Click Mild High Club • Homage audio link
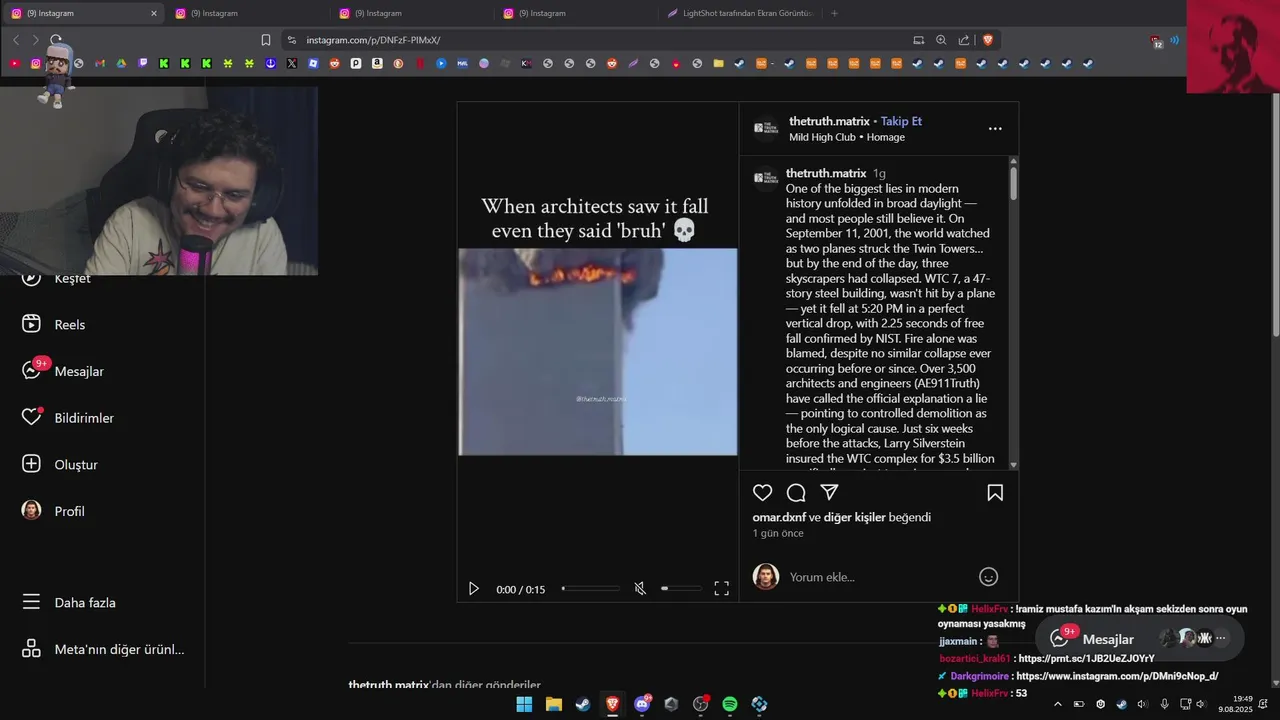The height and width of the screenshot is (720, 1280). tap(847, 137)
